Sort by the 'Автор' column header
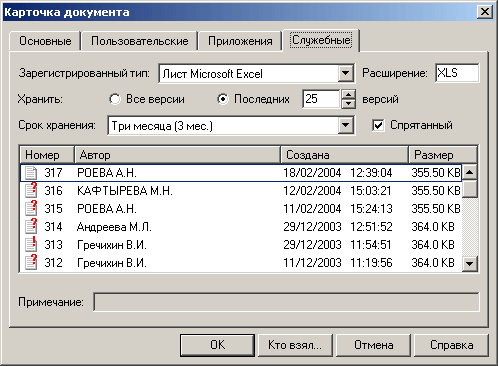The image size is (498, 366). pos(177,155)
